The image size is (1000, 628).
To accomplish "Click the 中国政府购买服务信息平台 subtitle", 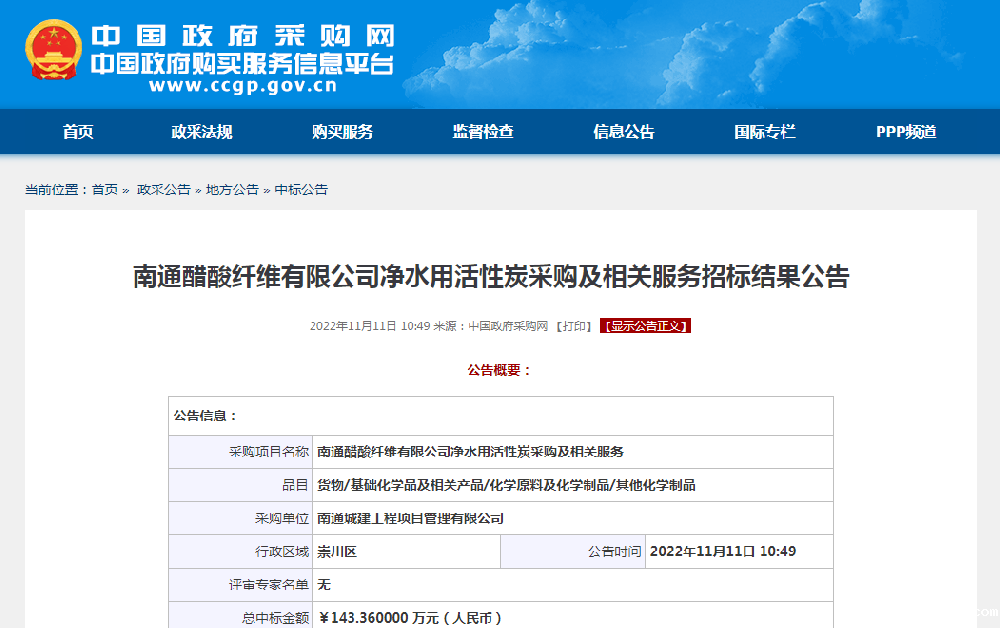I will point(242,64).
